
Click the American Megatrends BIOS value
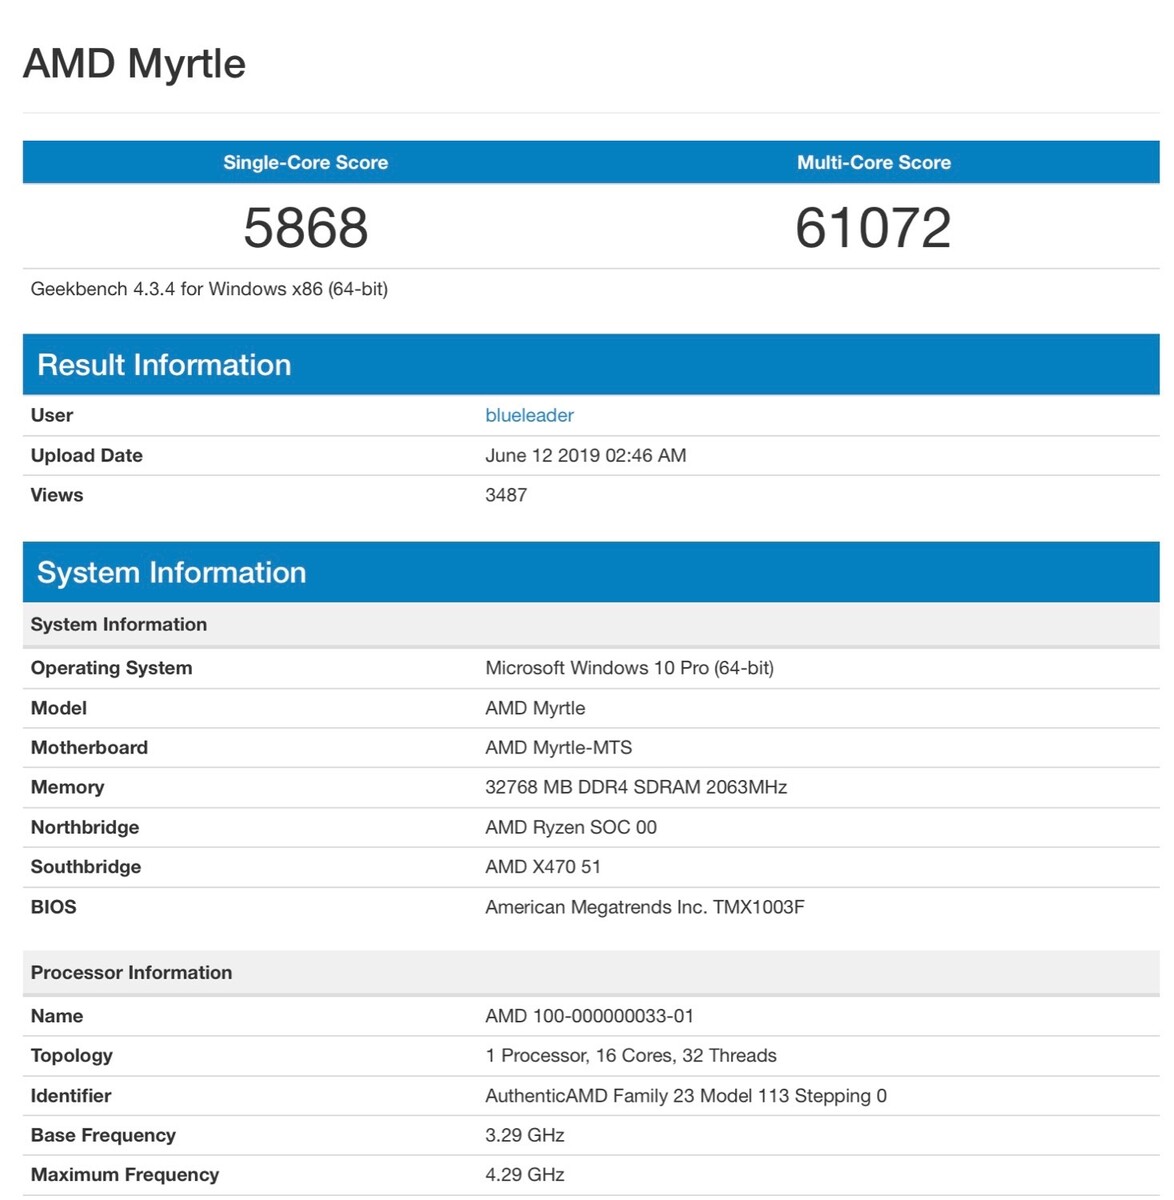(x=644, y=907)
